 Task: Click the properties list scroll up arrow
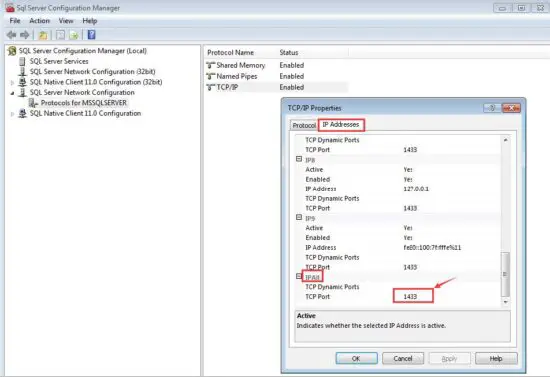pyautogui.click(x=505, y=140)
